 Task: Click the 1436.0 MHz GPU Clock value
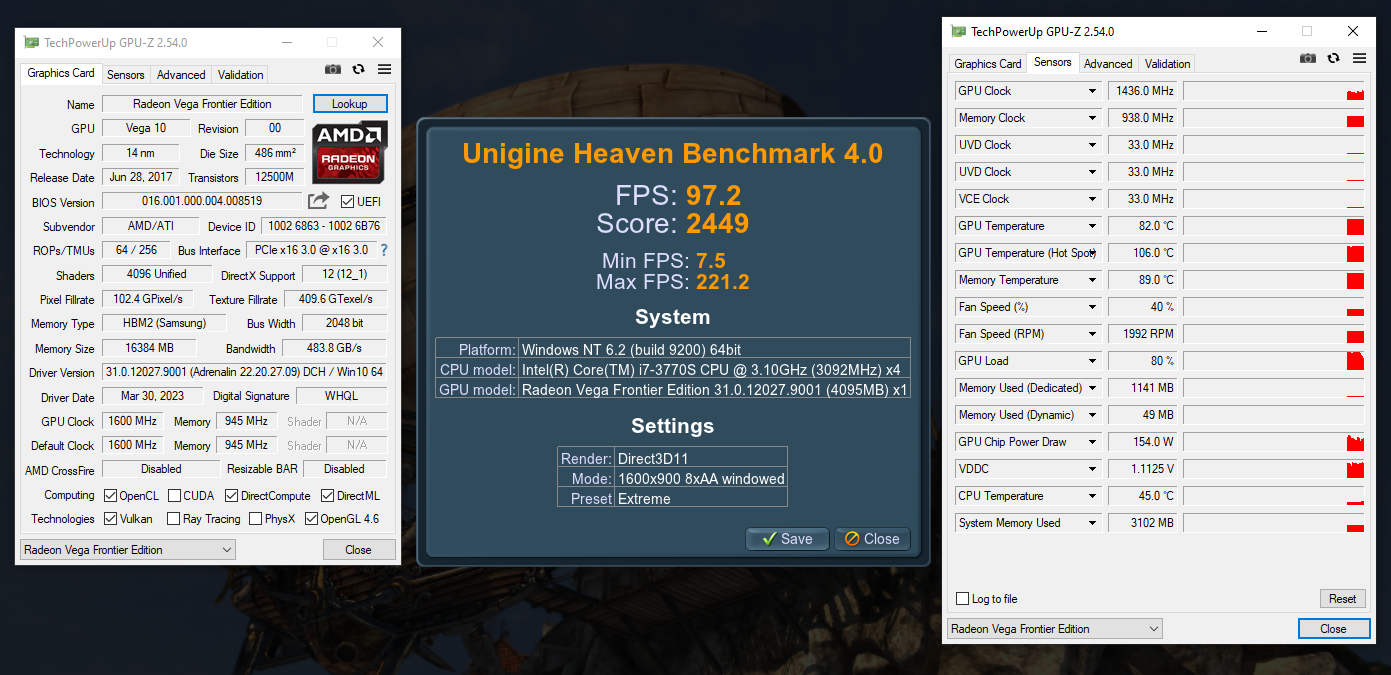[1143, 91]
